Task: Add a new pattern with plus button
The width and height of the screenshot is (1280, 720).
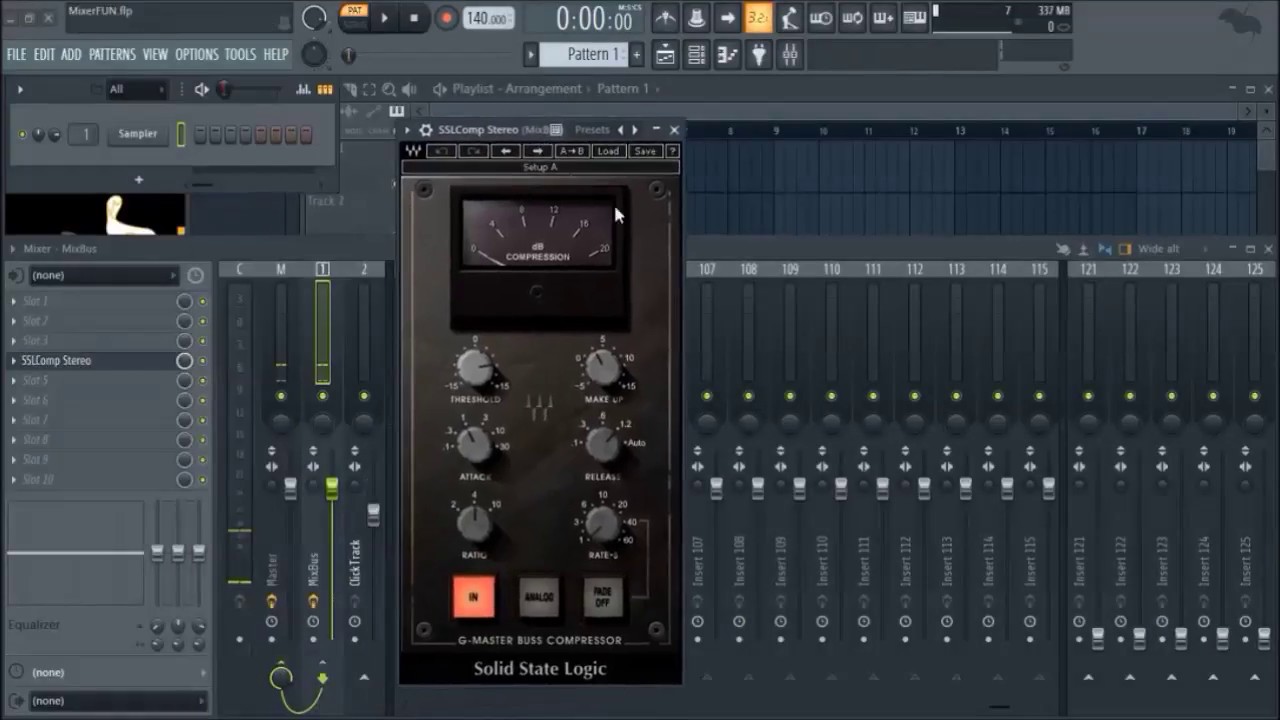Action: [637, 55]
